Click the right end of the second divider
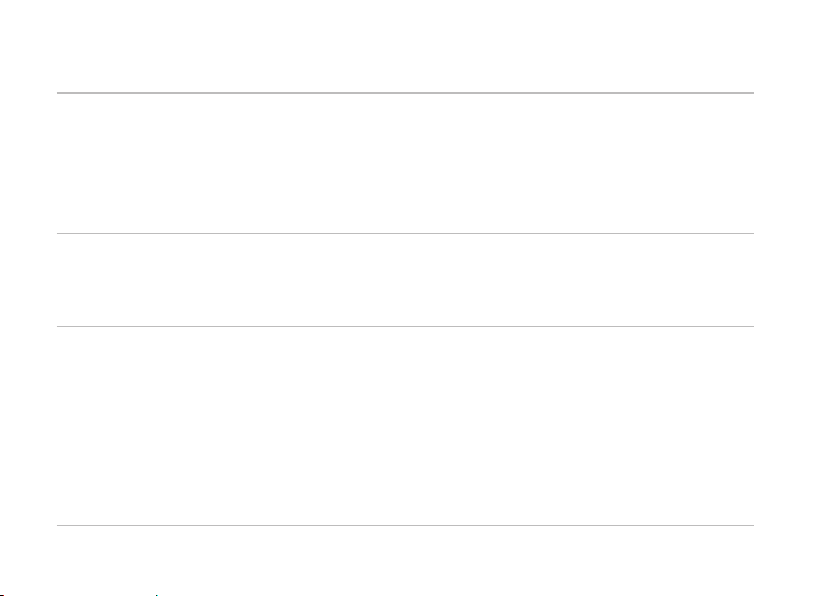 [x=753, y=233]
